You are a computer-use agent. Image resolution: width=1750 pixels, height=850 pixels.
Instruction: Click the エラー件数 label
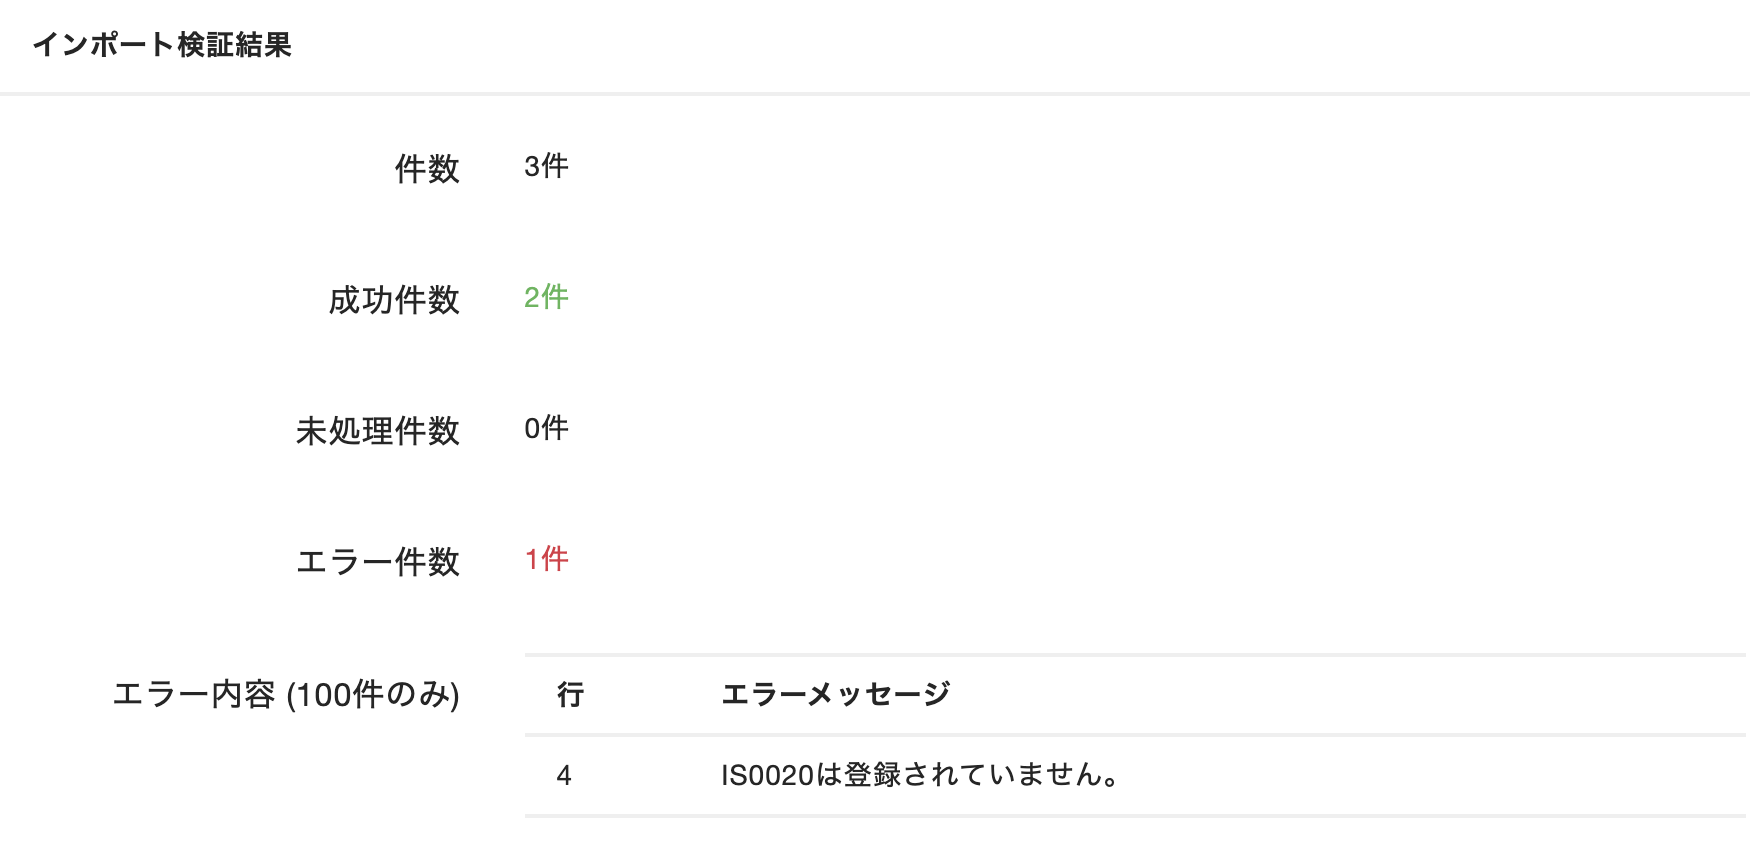coord(377,561)
